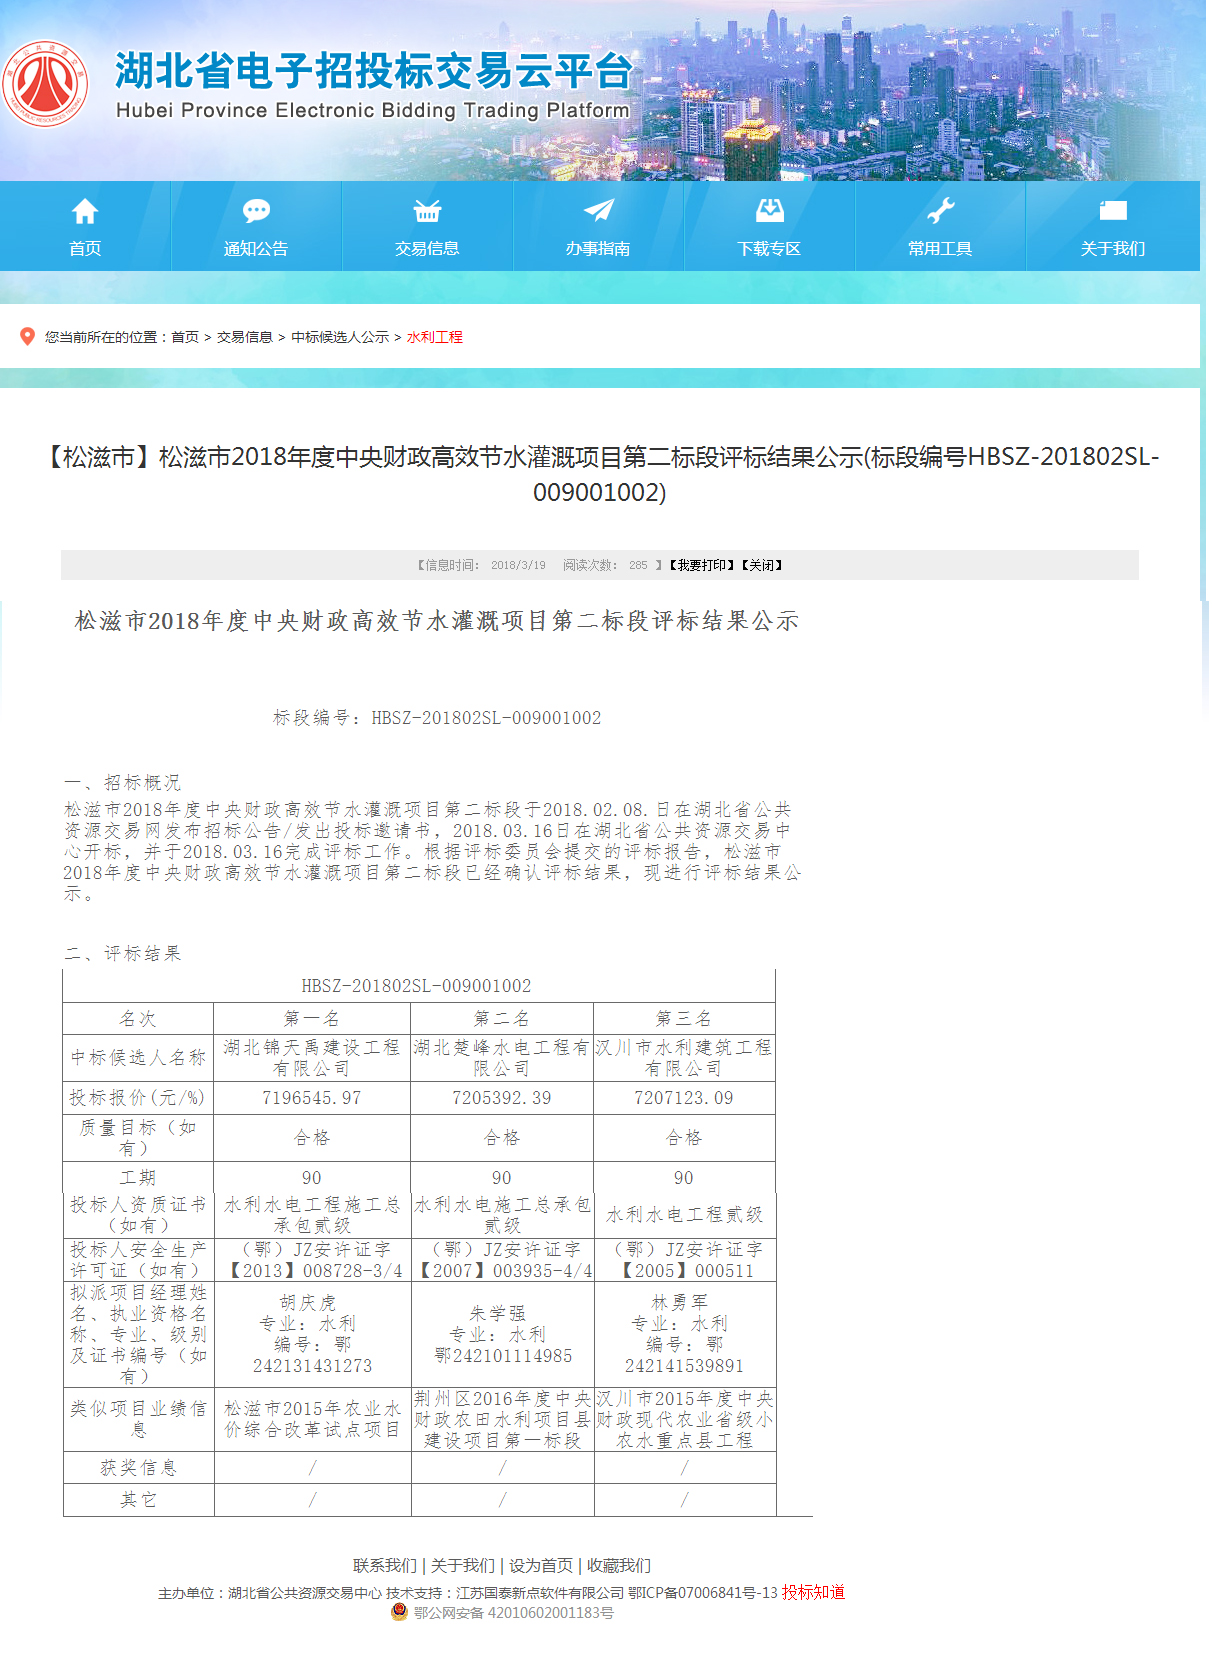Click the download tray icon
This screenshot has height=1658, width=1212.
click(769, 210)
